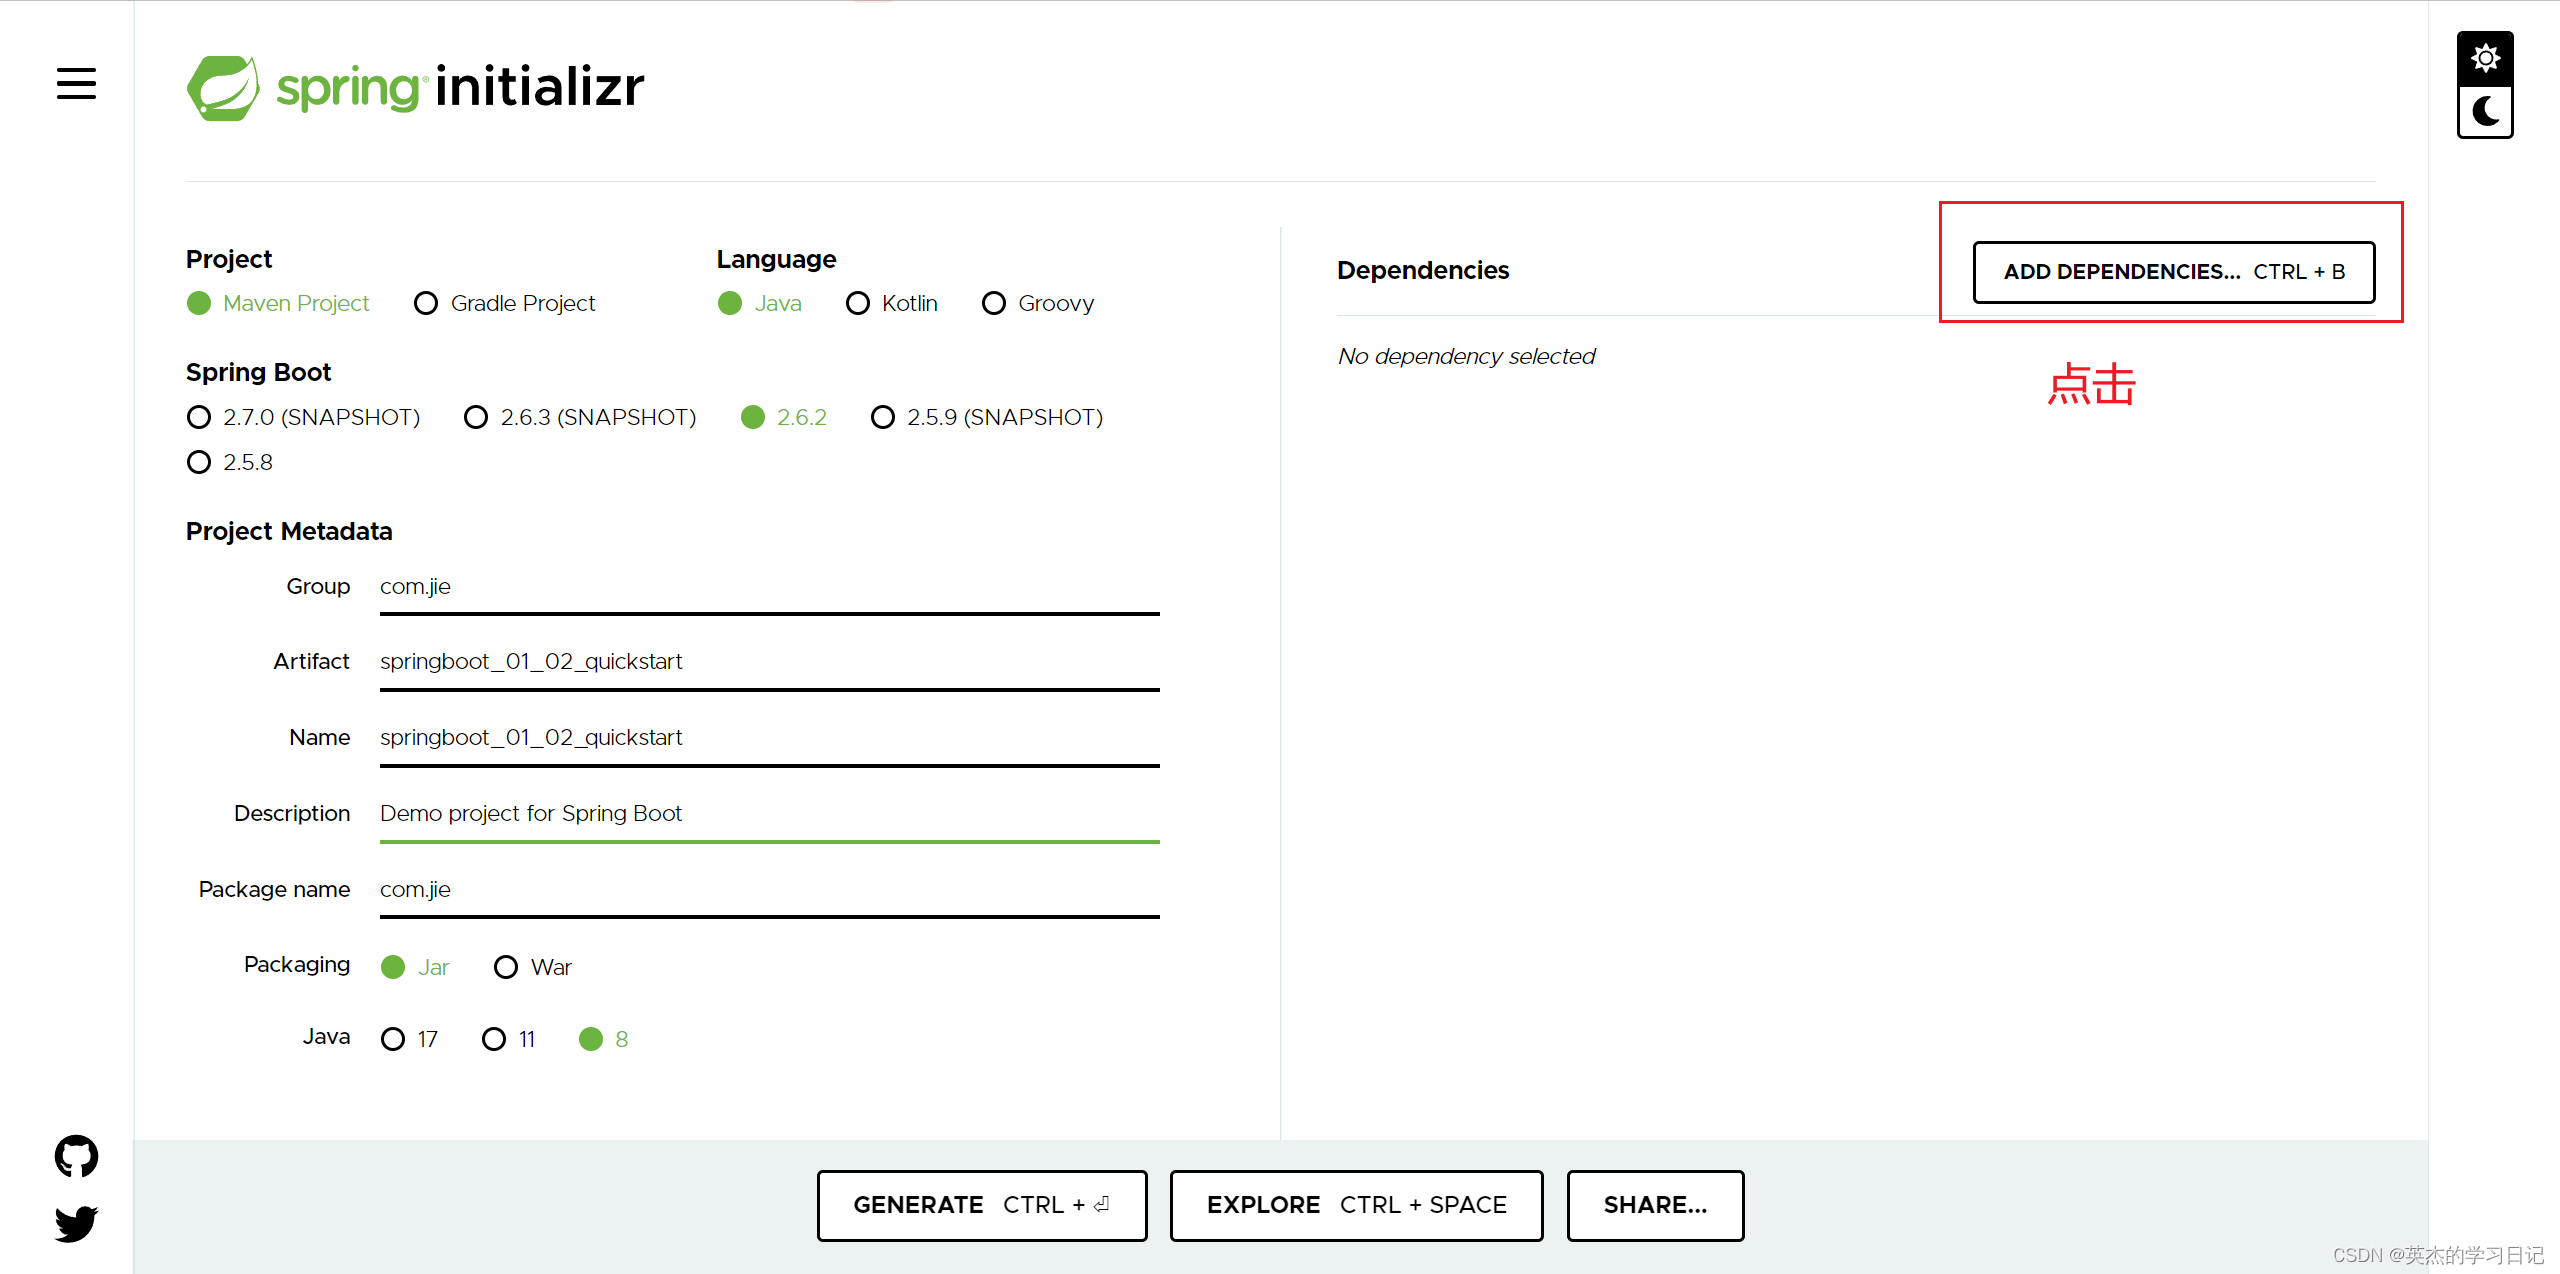Click the Share button
The width and height of the screenshot is (2560, 1274).
coord(1656,1206)
